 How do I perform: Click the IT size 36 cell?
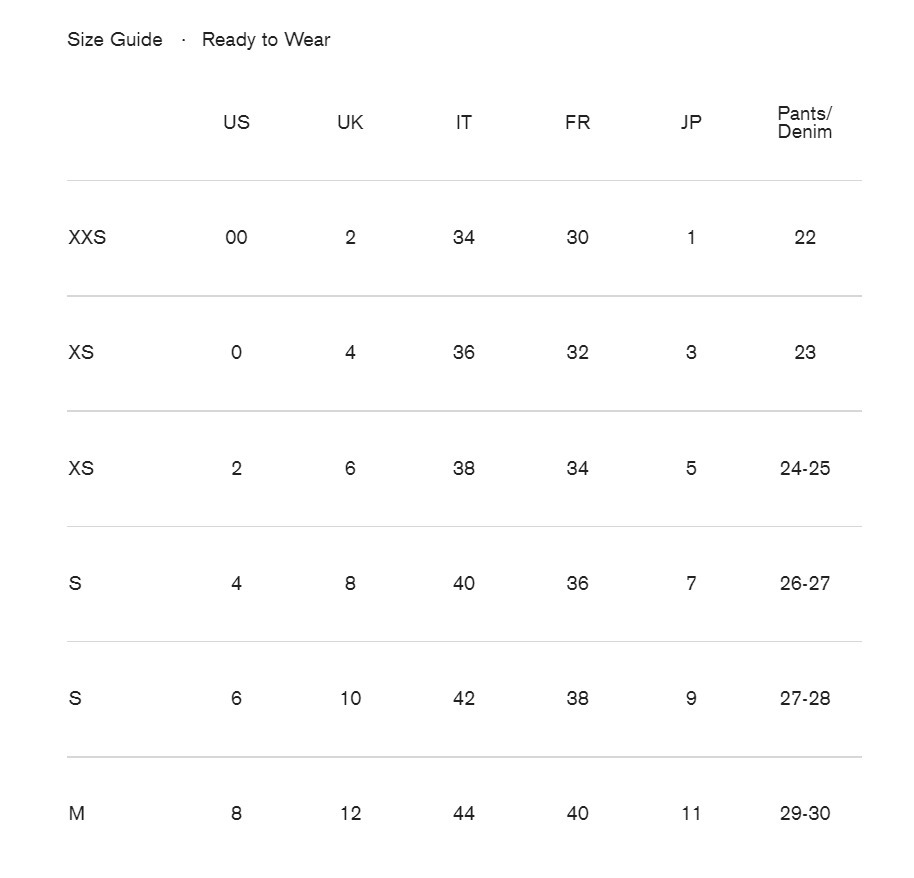point(463,352)
